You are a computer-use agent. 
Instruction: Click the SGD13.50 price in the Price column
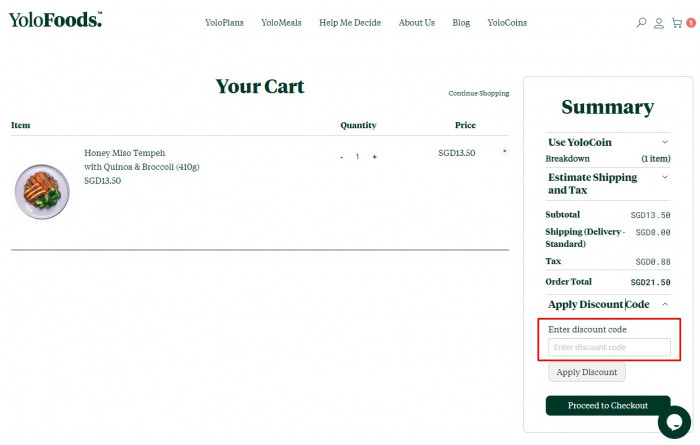click(456, 153)
